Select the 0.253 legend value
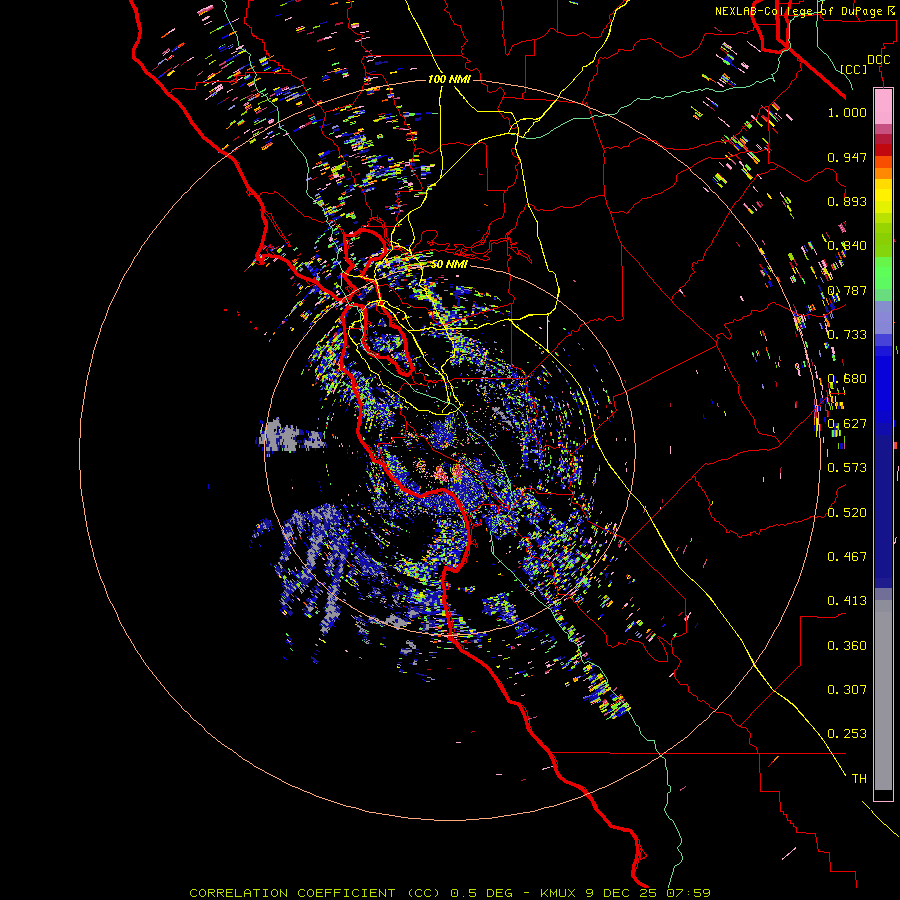 point(847,734)
